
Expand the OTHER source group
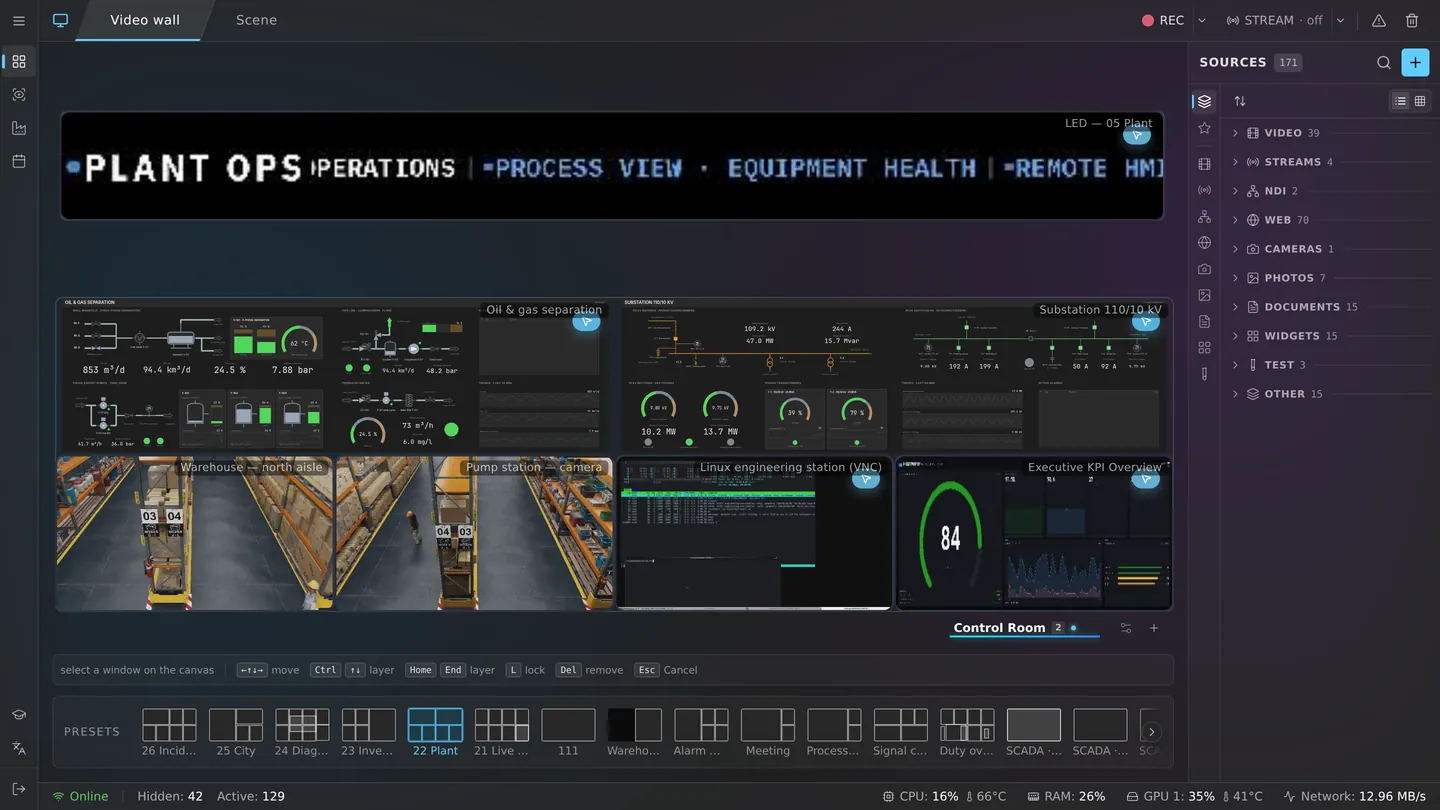(1330, 394)
